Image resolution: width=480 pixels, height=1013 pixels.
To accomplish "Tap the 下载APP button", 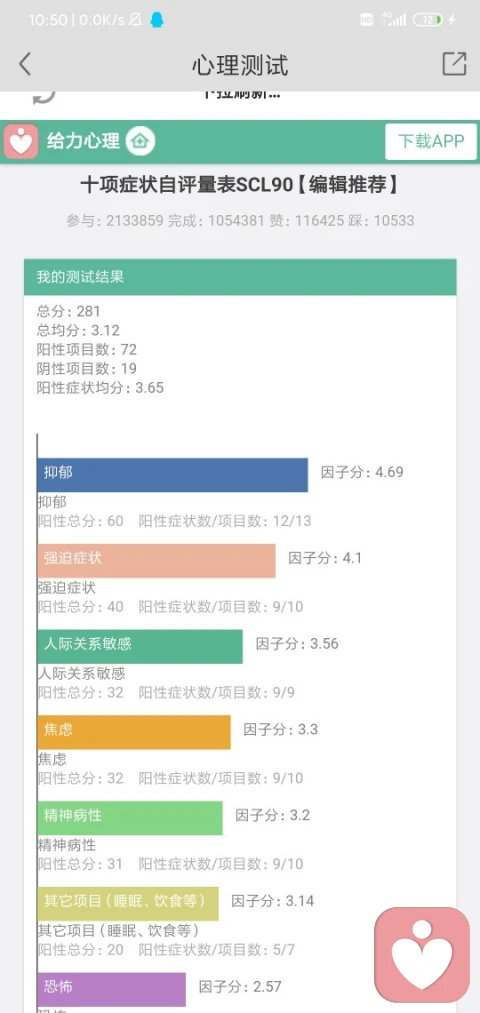I will tap(431, 141).
